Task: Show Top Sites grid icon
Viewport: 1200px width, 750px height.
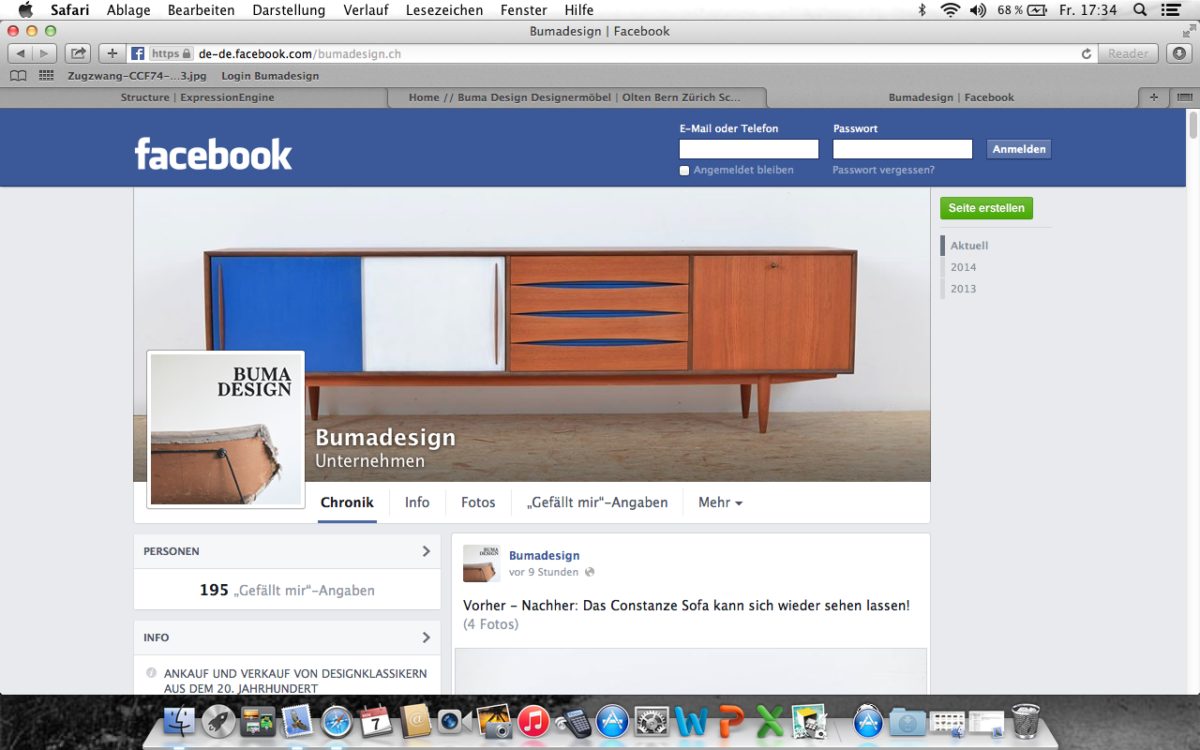Action: (46, 76)
